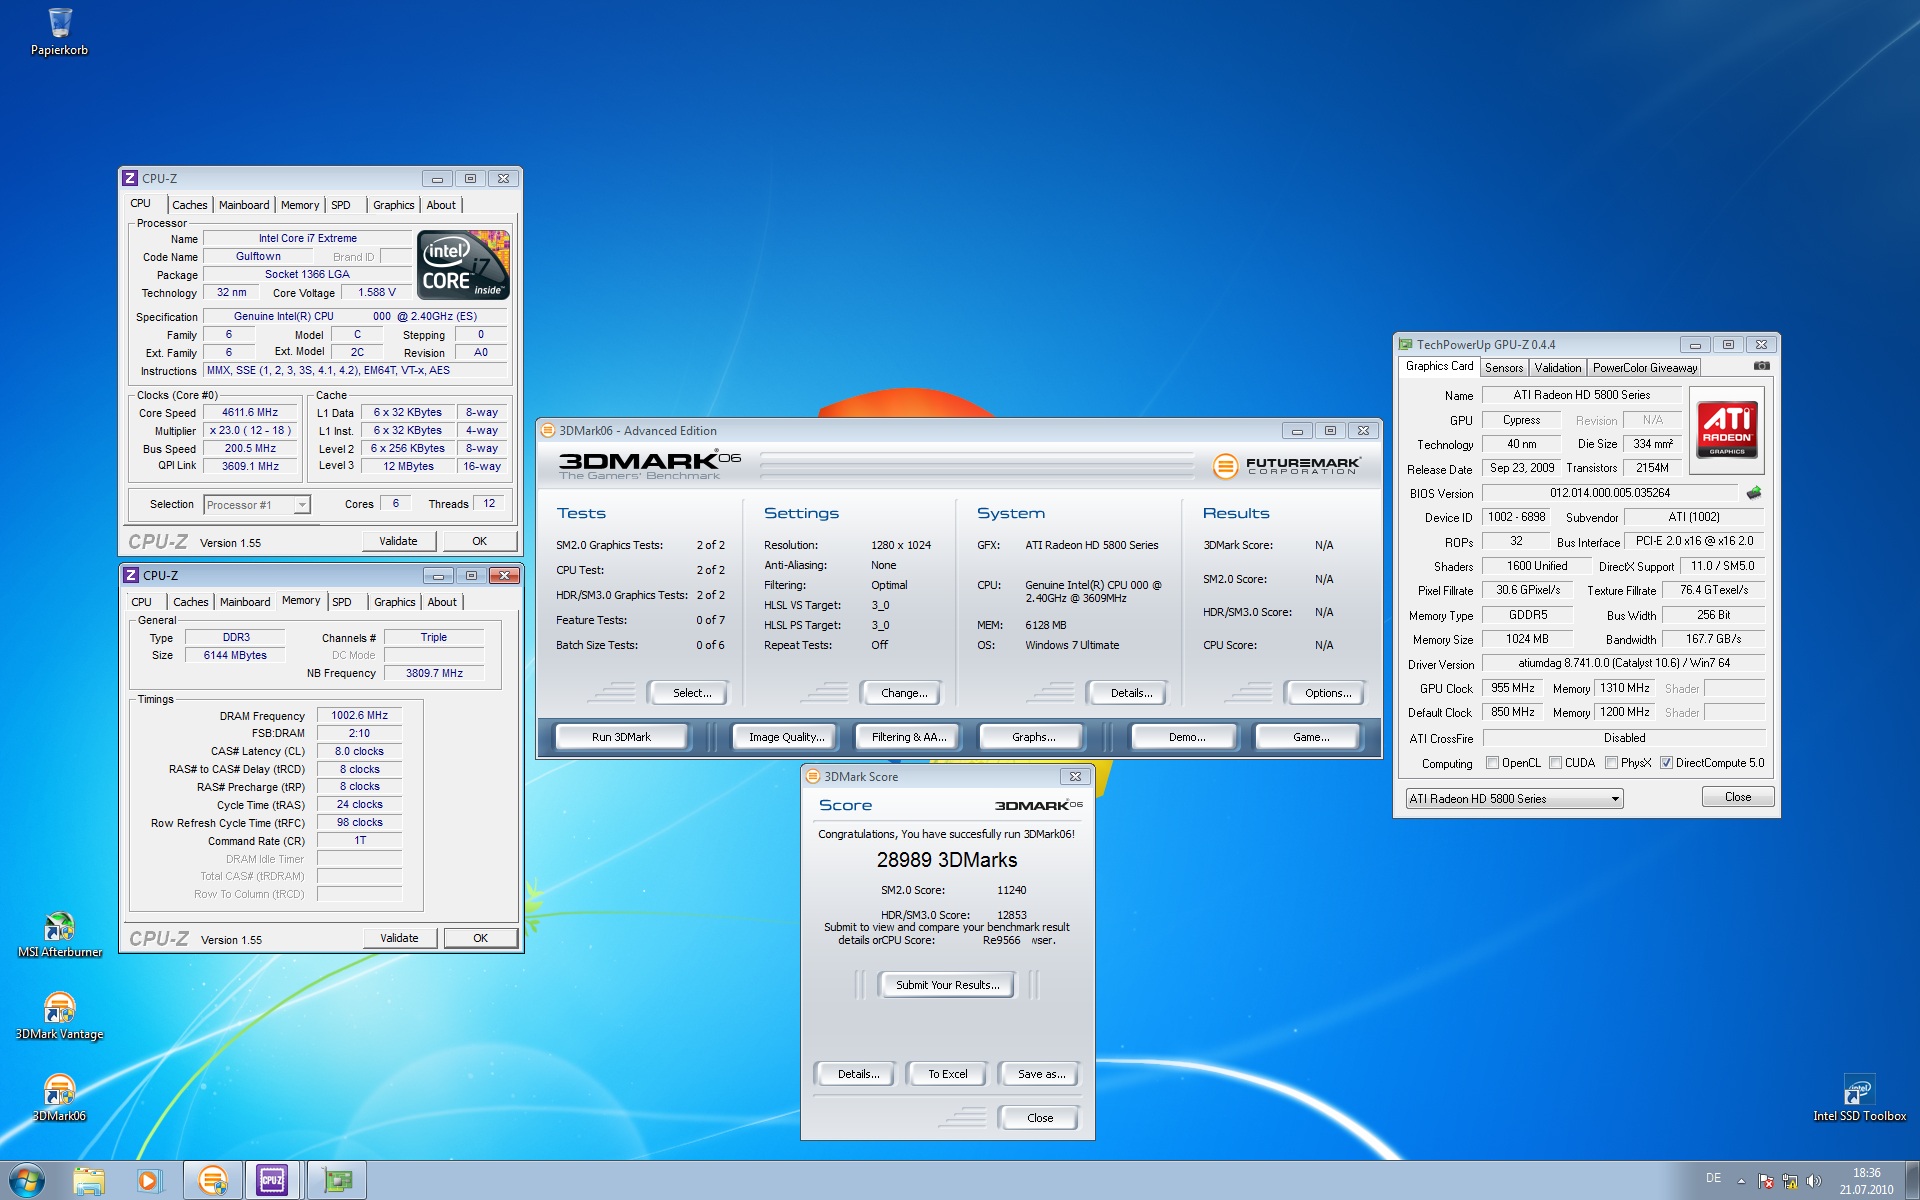
Task: Show hidden tray icons arrow
Action: 1741,1181
